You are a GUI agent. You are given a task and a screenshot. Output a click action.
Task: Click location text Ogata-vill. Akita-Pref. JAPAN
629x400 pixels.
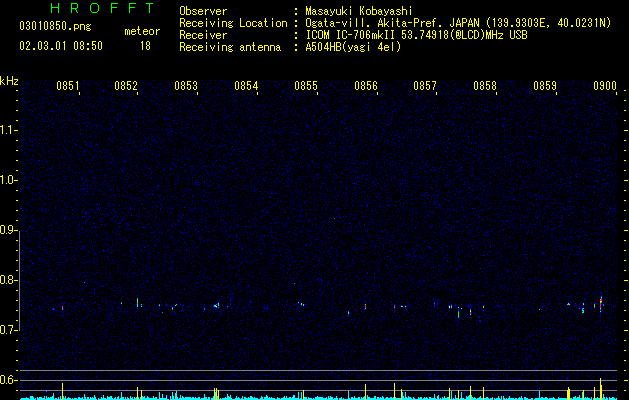392,23
